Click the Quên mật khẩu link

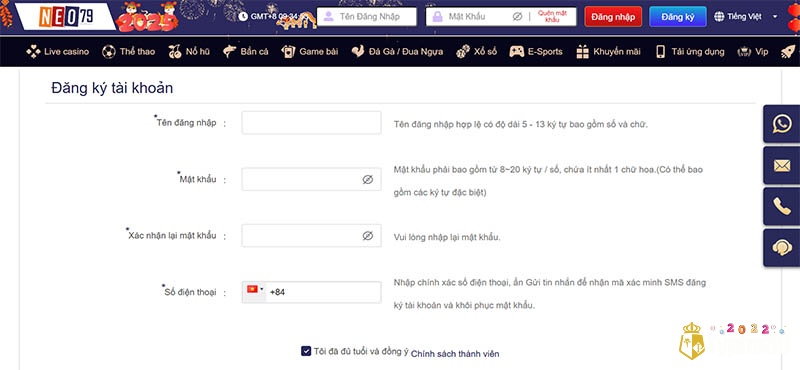(553, 16)
